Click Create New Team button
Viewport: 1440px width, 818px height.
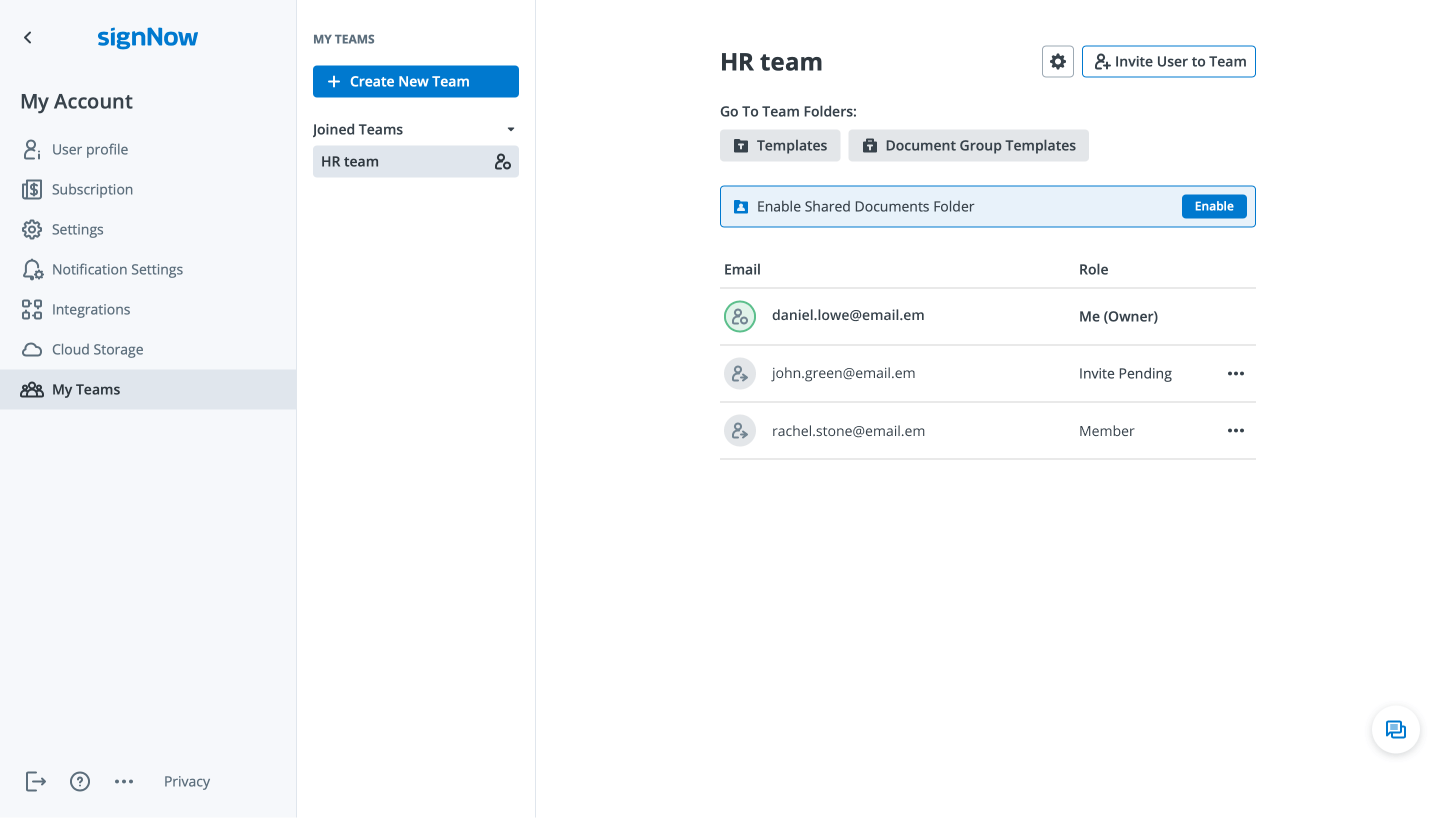coord(415,82)
